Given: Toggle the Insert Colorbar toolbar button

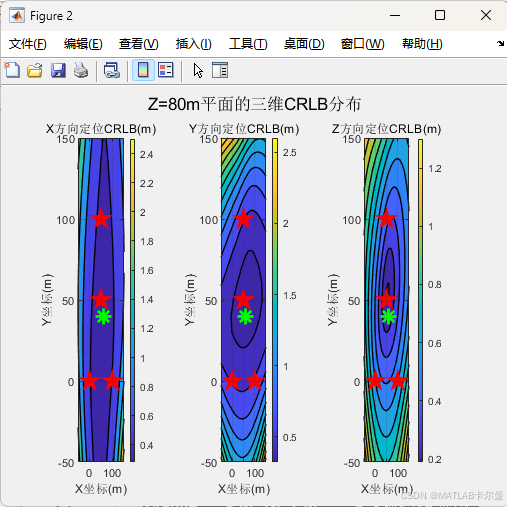Looking at the screenshot, I should tap(143, 70).
